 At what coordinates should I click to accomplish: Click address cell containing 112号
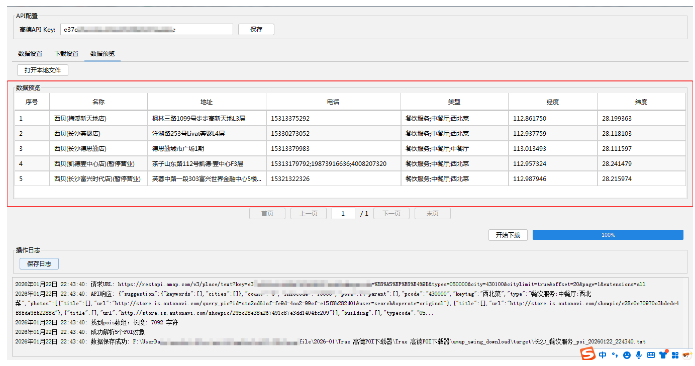pyautogui.click(x=207, y=164)
